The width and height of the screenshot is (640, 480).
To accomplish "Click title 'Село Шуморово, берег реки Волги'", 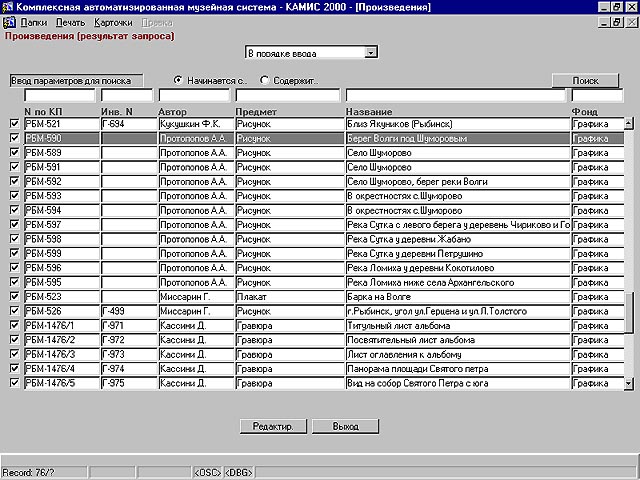I will point(458,182).
